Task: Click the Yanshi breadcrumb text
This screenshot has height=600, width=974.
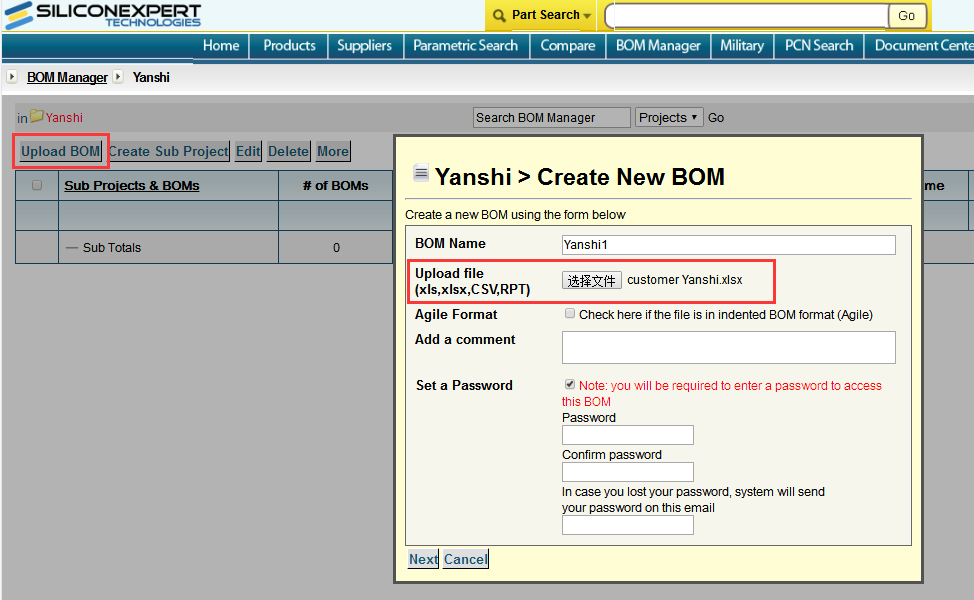Action: pyautogui.click(x=151, y=77)
